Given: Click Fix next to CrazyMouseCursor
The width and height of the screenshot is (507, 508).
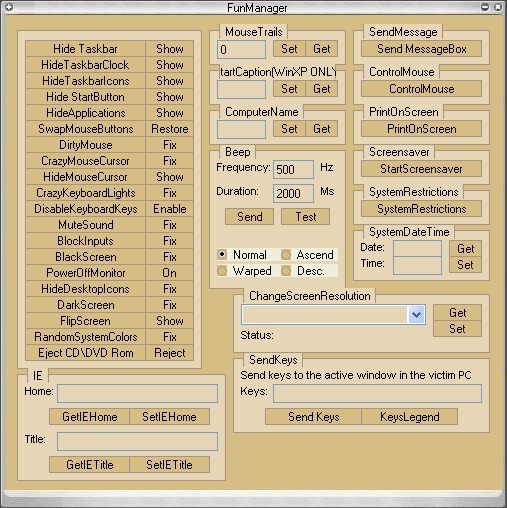Looking at the screenshot, I should [170, 161].
